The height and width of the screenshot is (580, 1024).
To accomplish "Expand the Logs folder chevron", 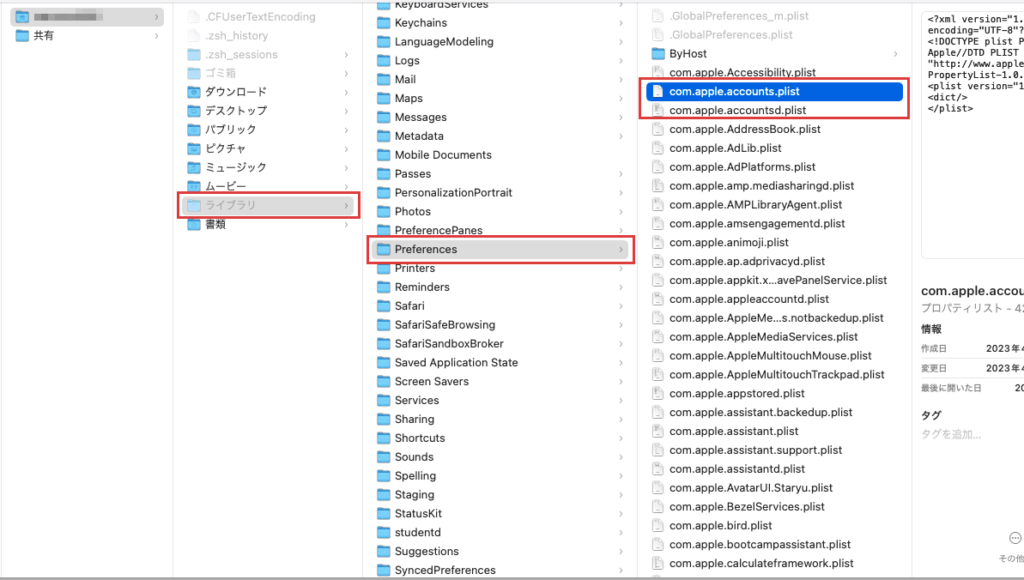I will click(620, 61).
